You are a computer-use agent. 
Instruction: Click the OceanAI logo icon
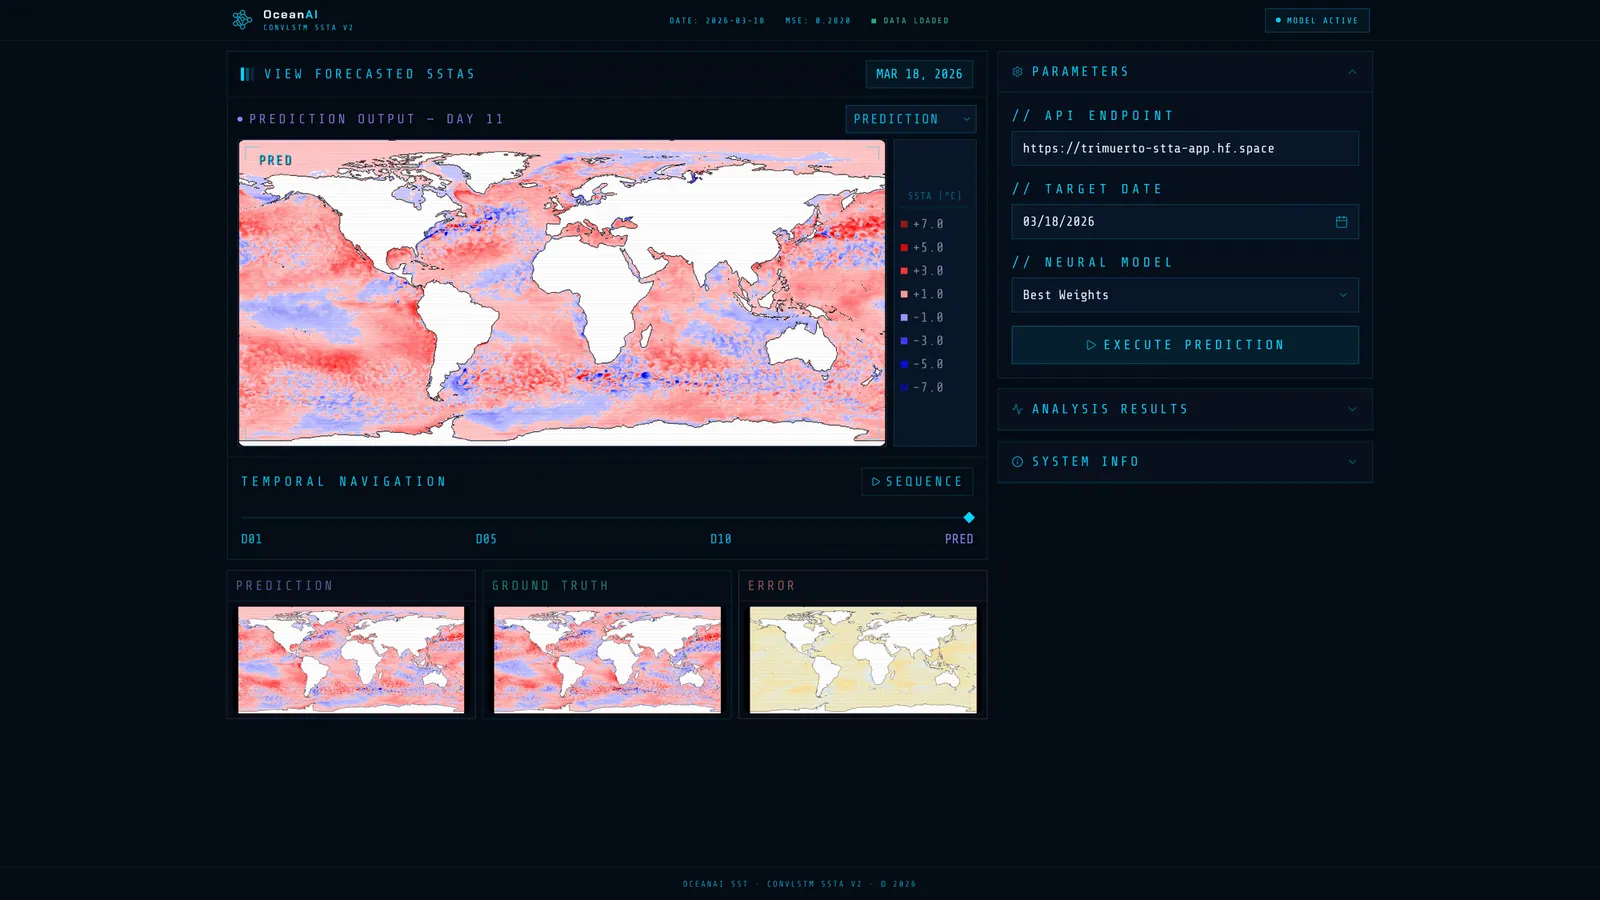pos(242,20)
